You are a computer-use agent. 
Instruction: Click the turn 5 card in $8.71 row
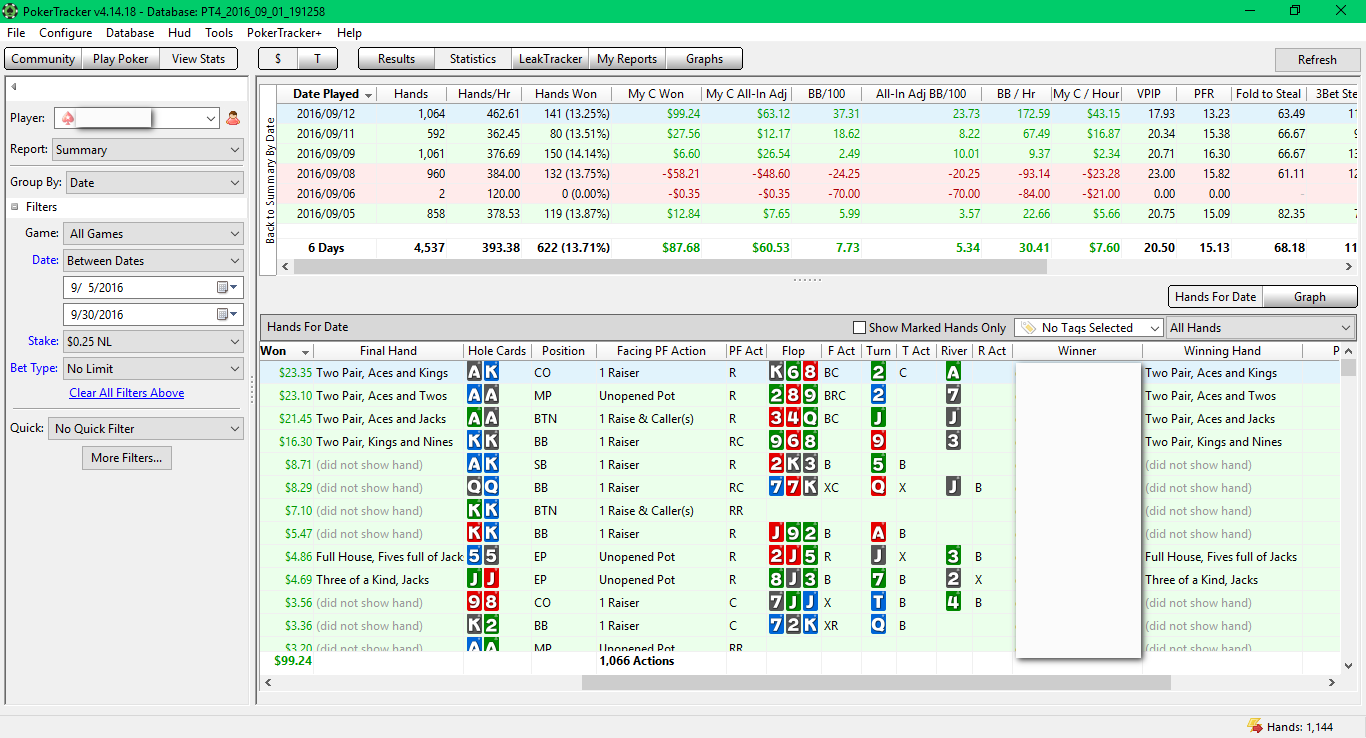(x=878, y=464)
